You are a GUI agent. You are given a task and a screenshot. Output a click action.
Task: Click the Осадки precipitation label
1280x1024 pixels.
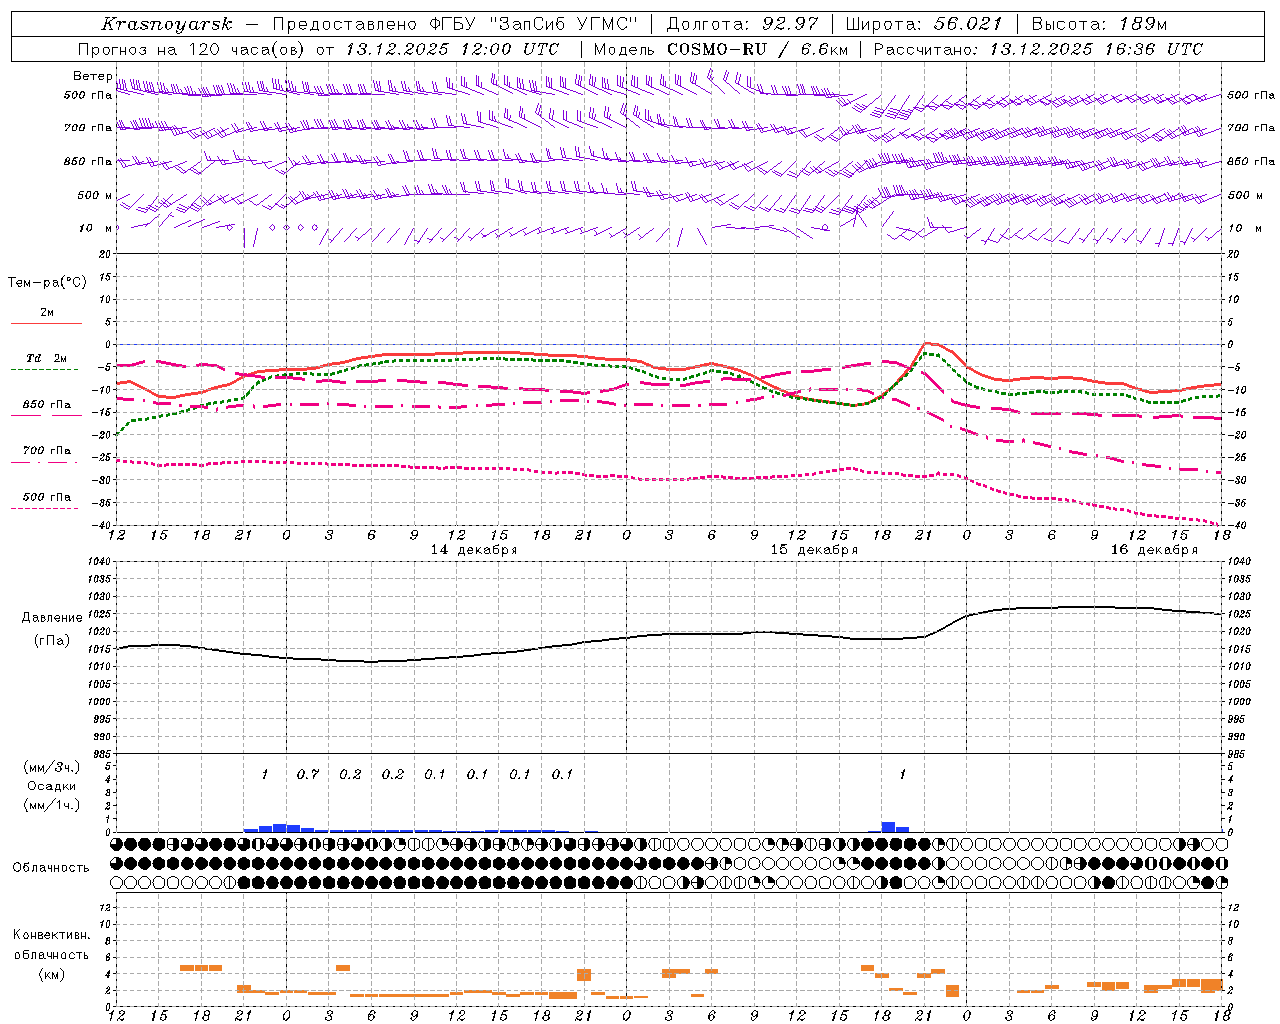point(52,786)
